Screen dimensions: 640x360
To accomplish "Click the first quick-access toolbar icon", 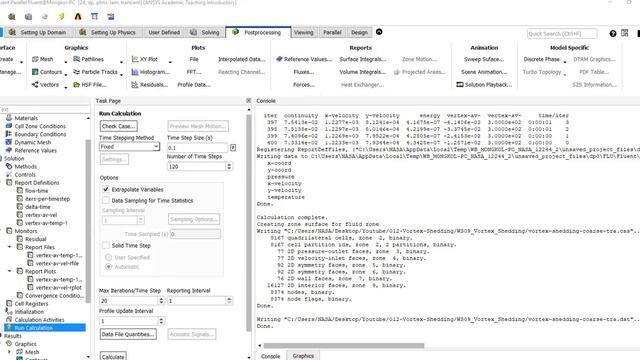I will point(11,16).
